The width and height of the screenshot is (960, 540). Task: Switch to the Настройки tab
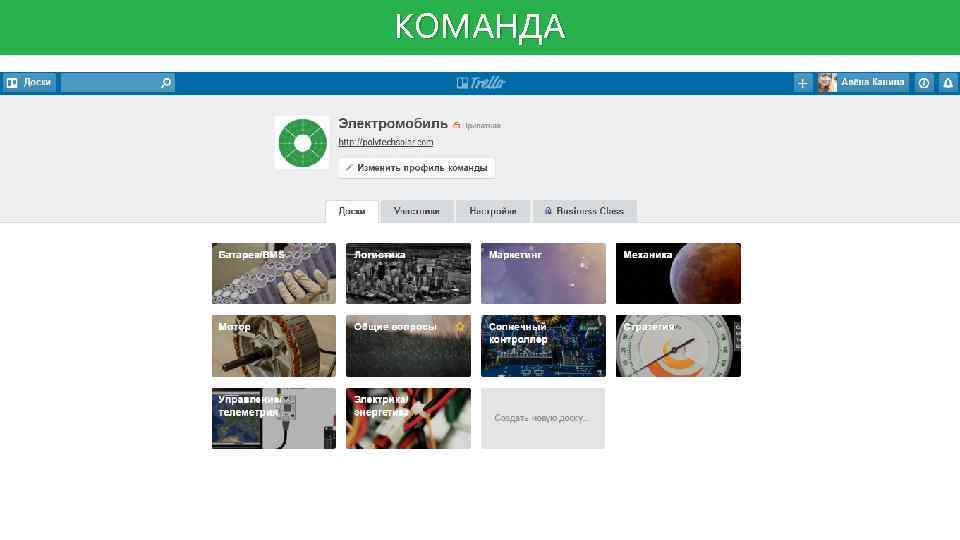click(493, 211)
